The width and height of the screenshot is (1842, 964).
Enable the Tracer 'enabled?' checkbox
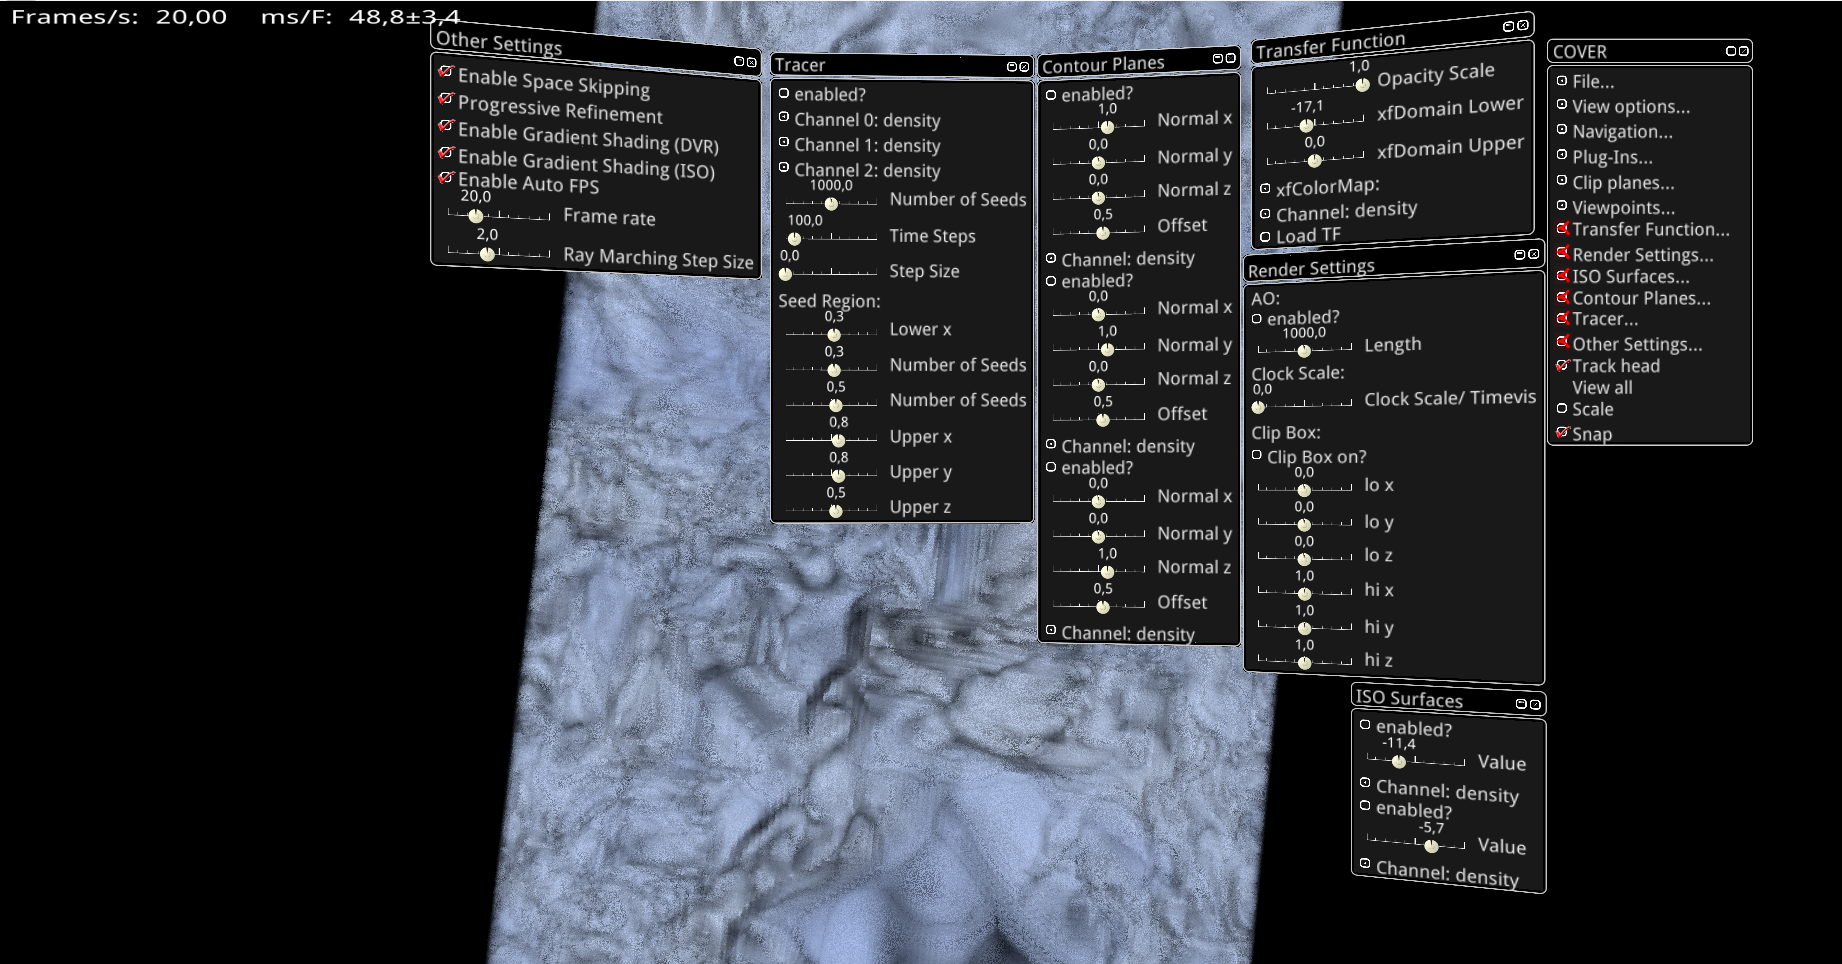[x=784, y=94]
